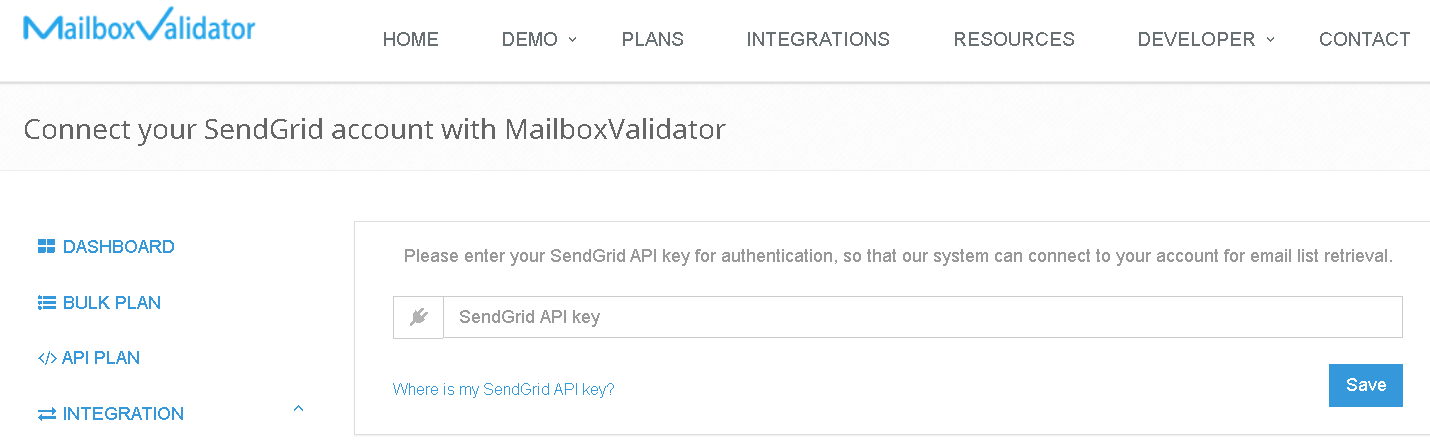
Task: Click the MailboxValidator logo
Action: [x=139, y=27]
